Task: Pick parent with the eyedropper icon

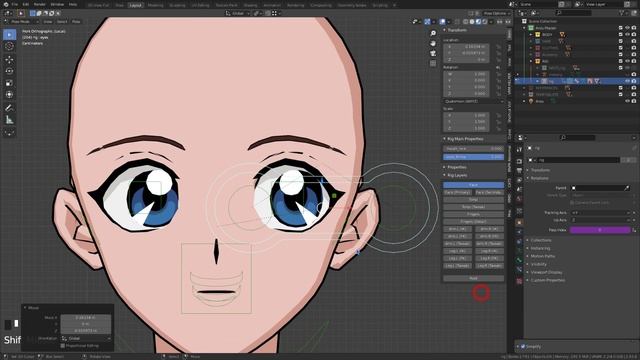Action: (627, 188)
